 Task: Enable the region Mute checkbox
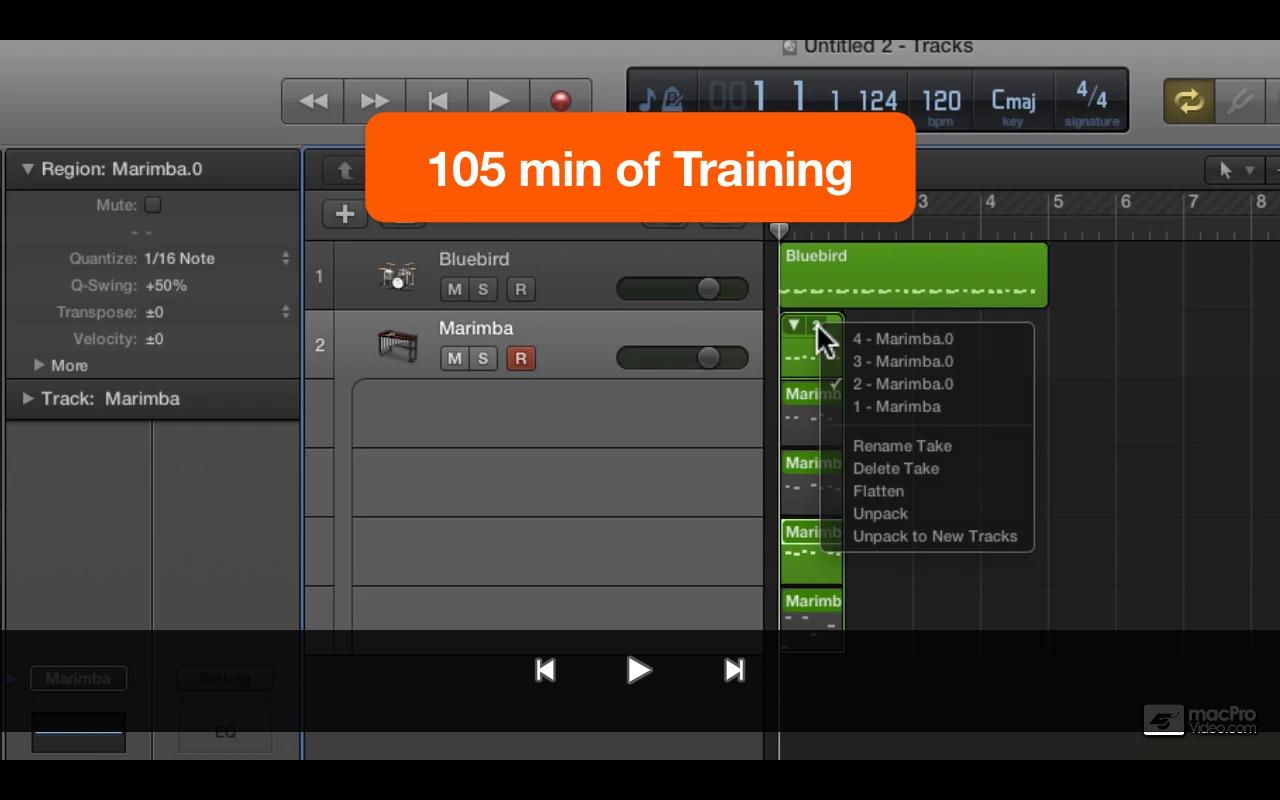coord(153,205)
